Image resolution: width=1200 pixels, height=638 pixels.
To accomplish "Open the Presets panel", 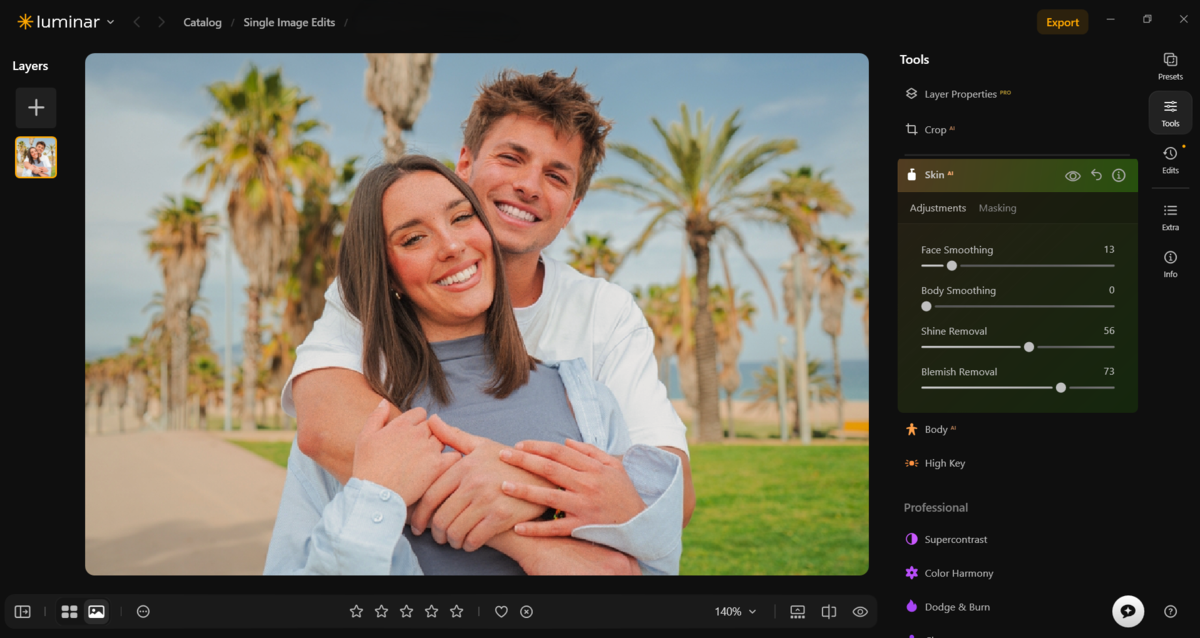I will 1170,66.
